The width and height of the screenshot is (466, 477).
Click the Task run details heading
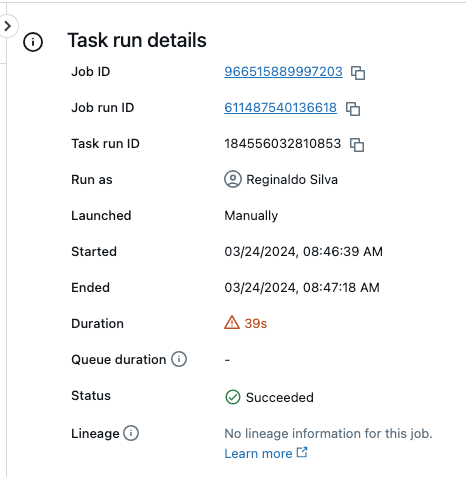[137, 40]
